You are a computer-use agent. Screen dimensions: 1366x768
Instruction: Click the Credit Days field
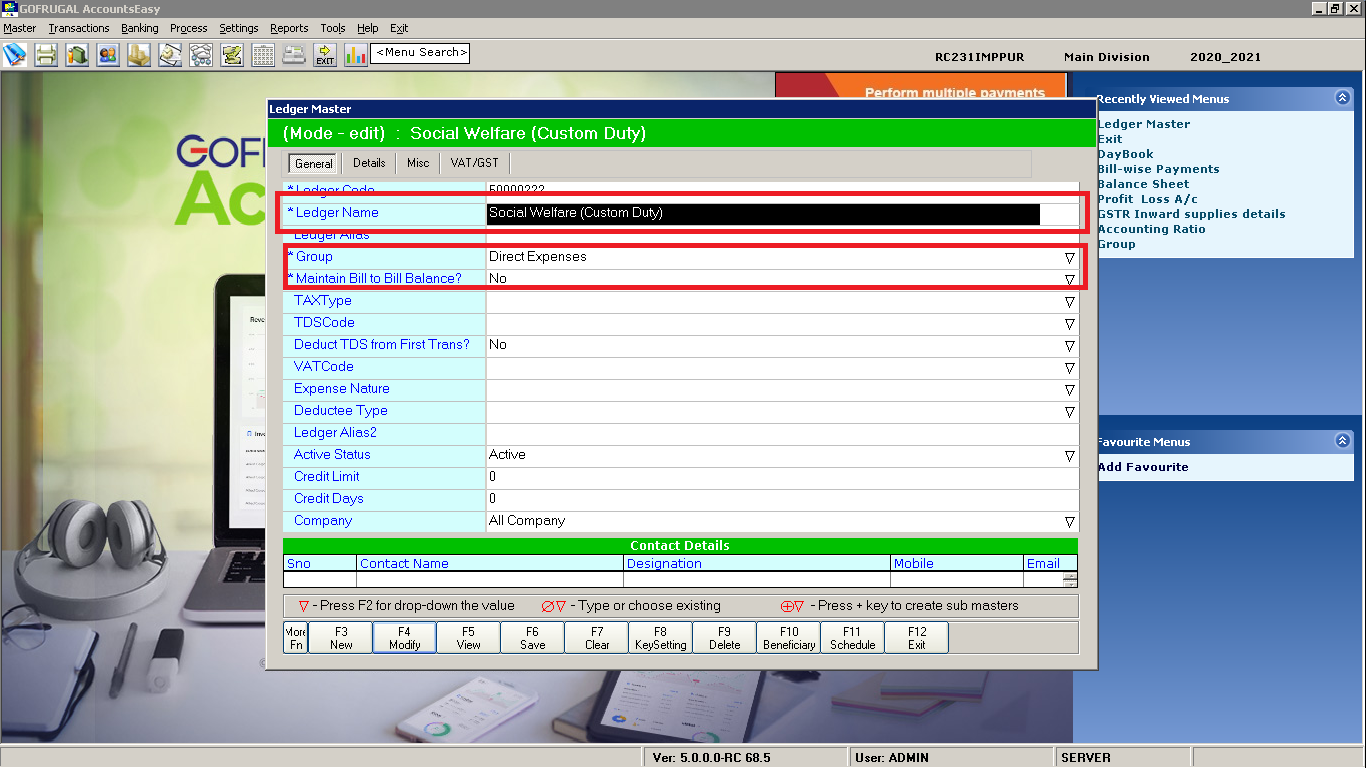click(x=782, y=499)
